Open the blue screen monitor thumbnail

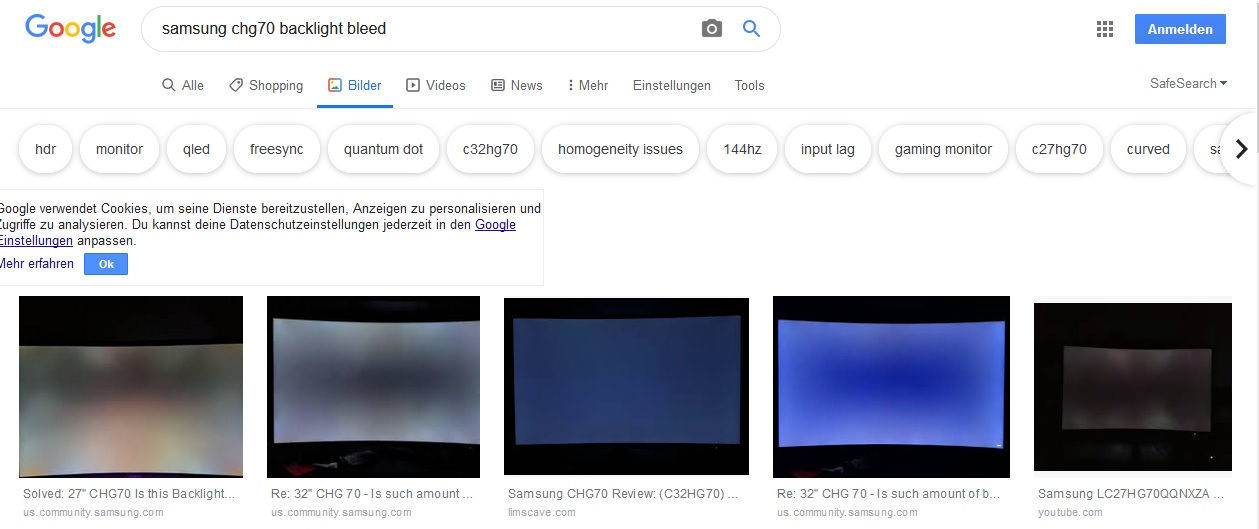[x=891, y=386]
